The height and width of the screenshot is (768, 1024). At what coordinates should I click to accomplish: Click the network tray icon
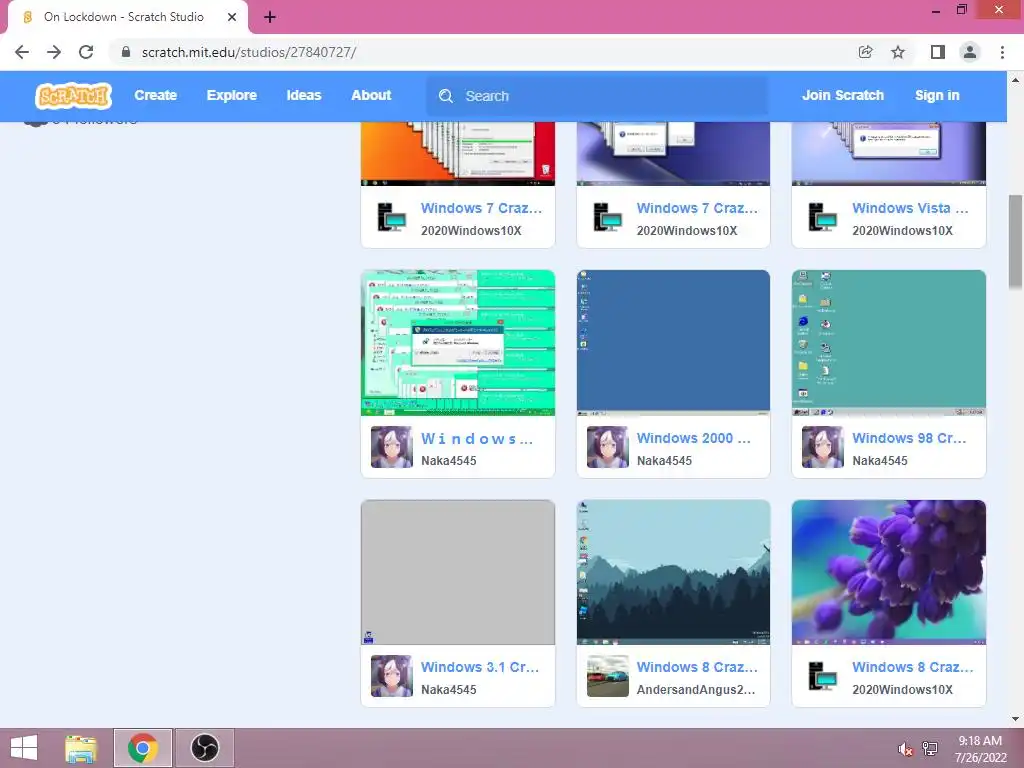click(930, 749)
